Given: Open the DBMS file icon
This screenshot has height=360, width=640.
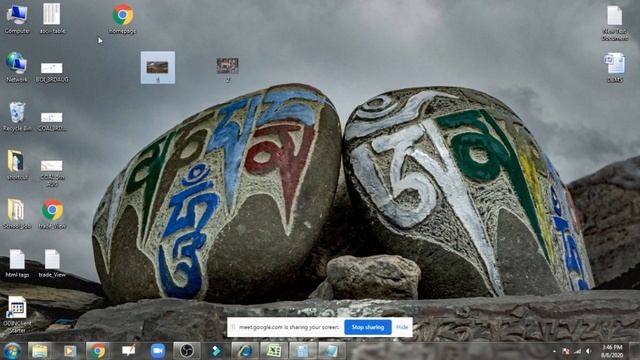Looking at the screenshot, I should click(614, 67).
